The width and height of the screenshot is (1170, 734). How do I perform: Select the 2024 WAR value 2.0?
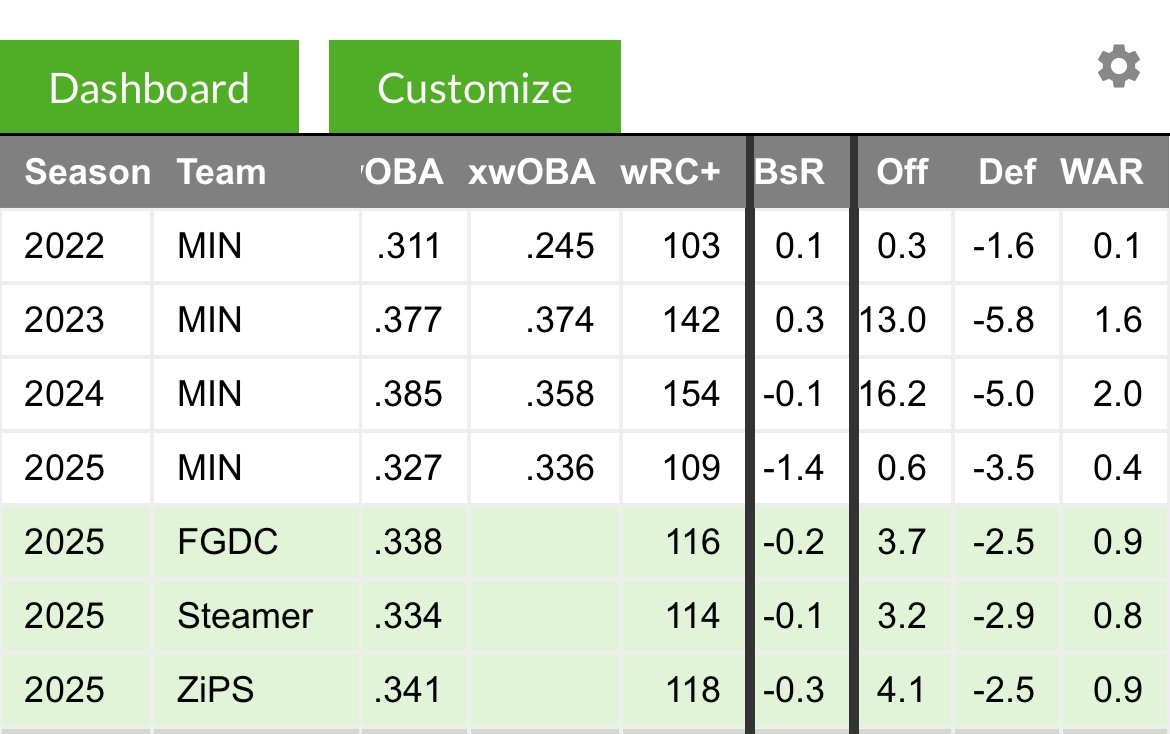click(1117, 394)
